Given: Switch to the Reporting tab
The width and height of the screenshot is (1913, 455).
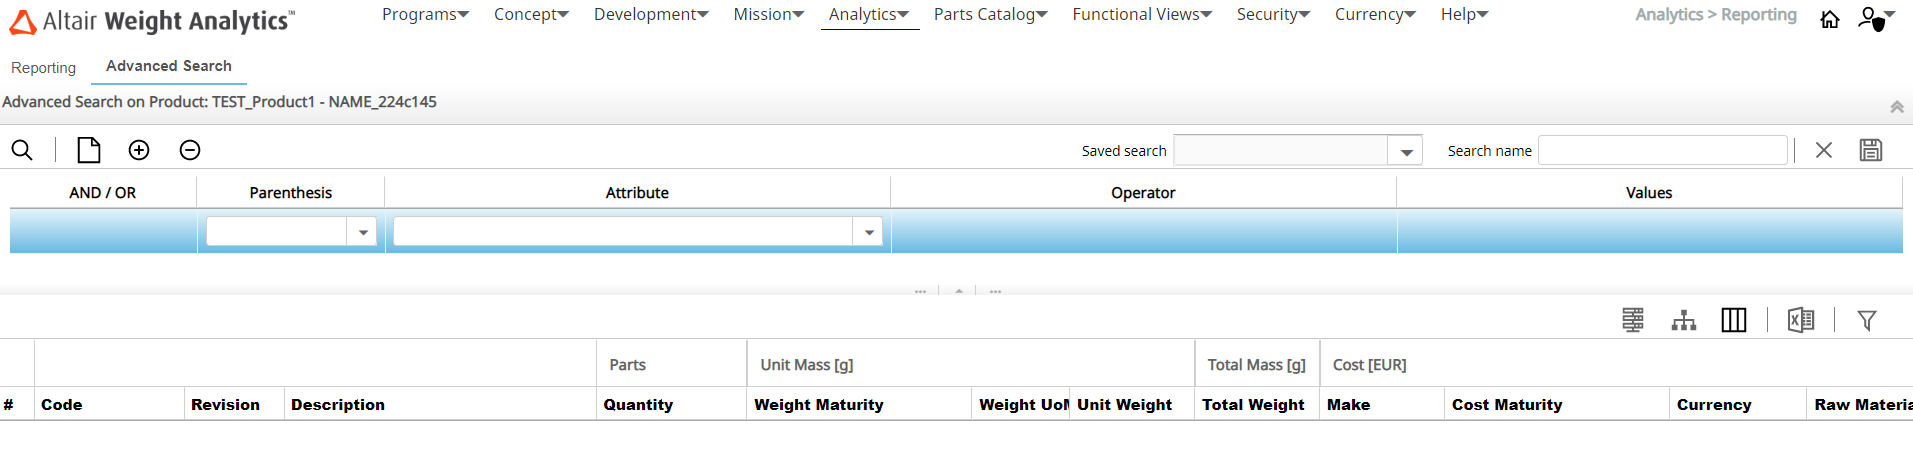Looking at the screenshot, I should point(44,68).
